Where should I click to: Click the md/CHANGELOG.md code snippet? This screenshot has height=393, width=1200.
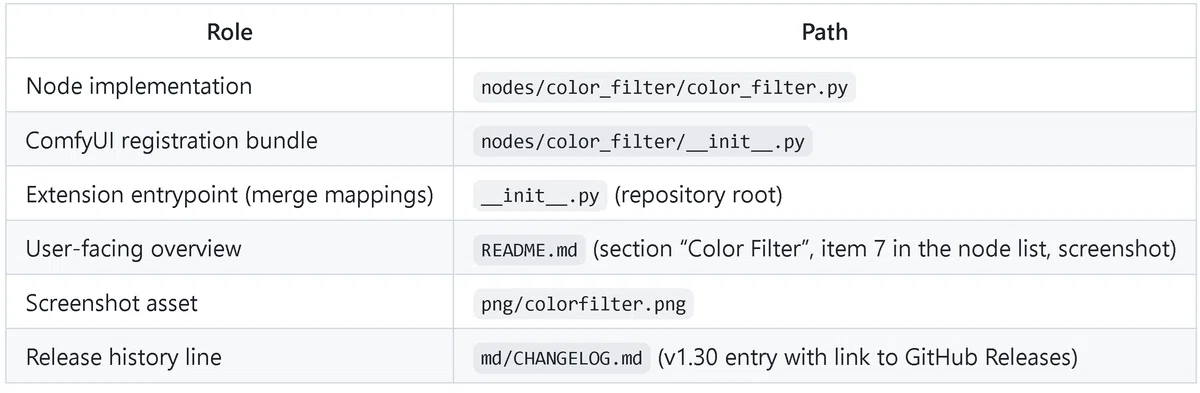(562, 358)
